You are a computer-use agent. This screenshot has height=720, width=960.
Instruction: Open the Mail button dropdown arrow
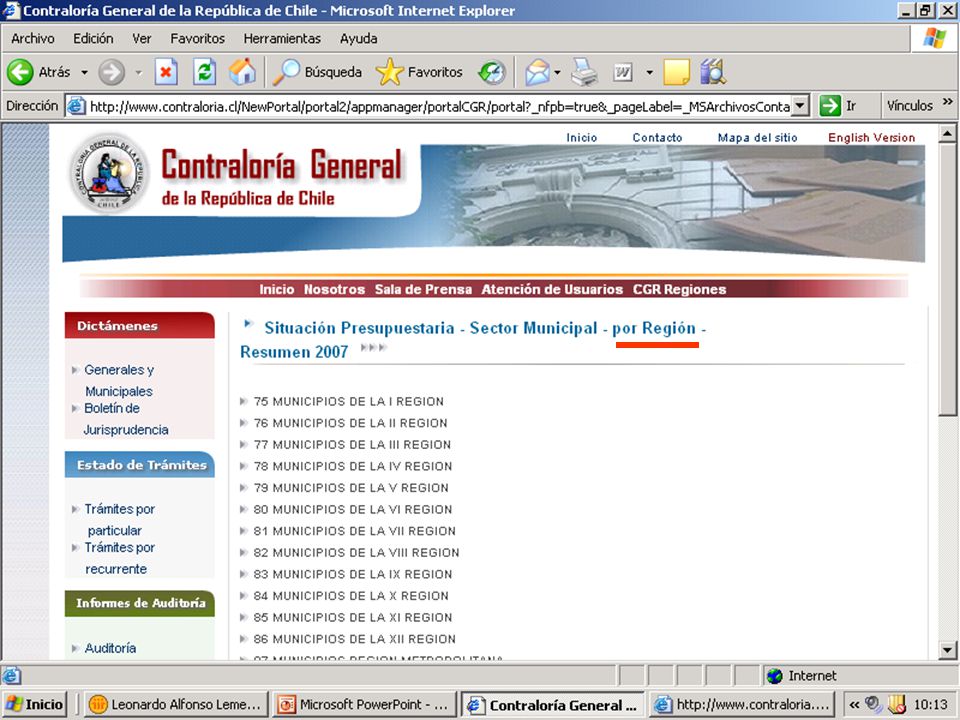click(x=557, y=72)
